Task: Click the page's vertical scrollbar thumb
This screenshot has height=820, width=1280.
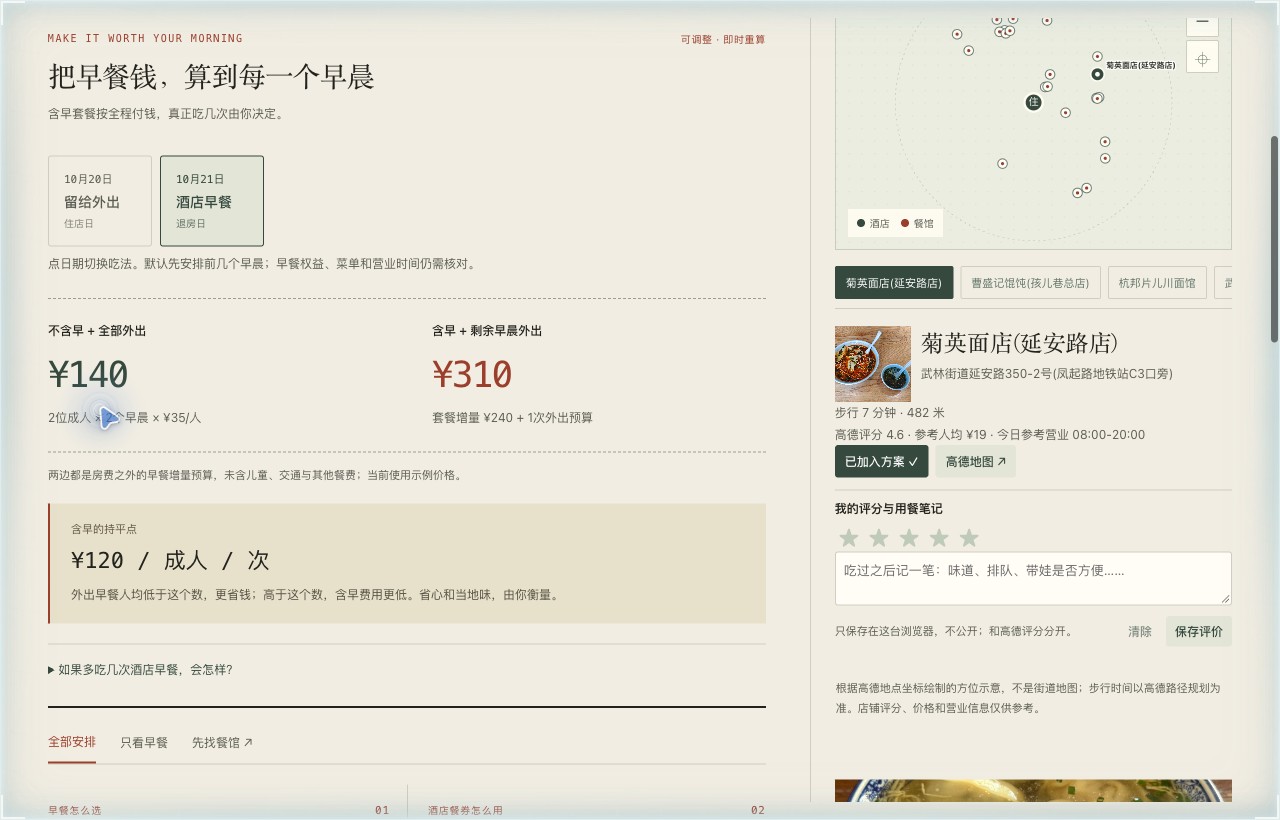Action: tap(1274, 238)
